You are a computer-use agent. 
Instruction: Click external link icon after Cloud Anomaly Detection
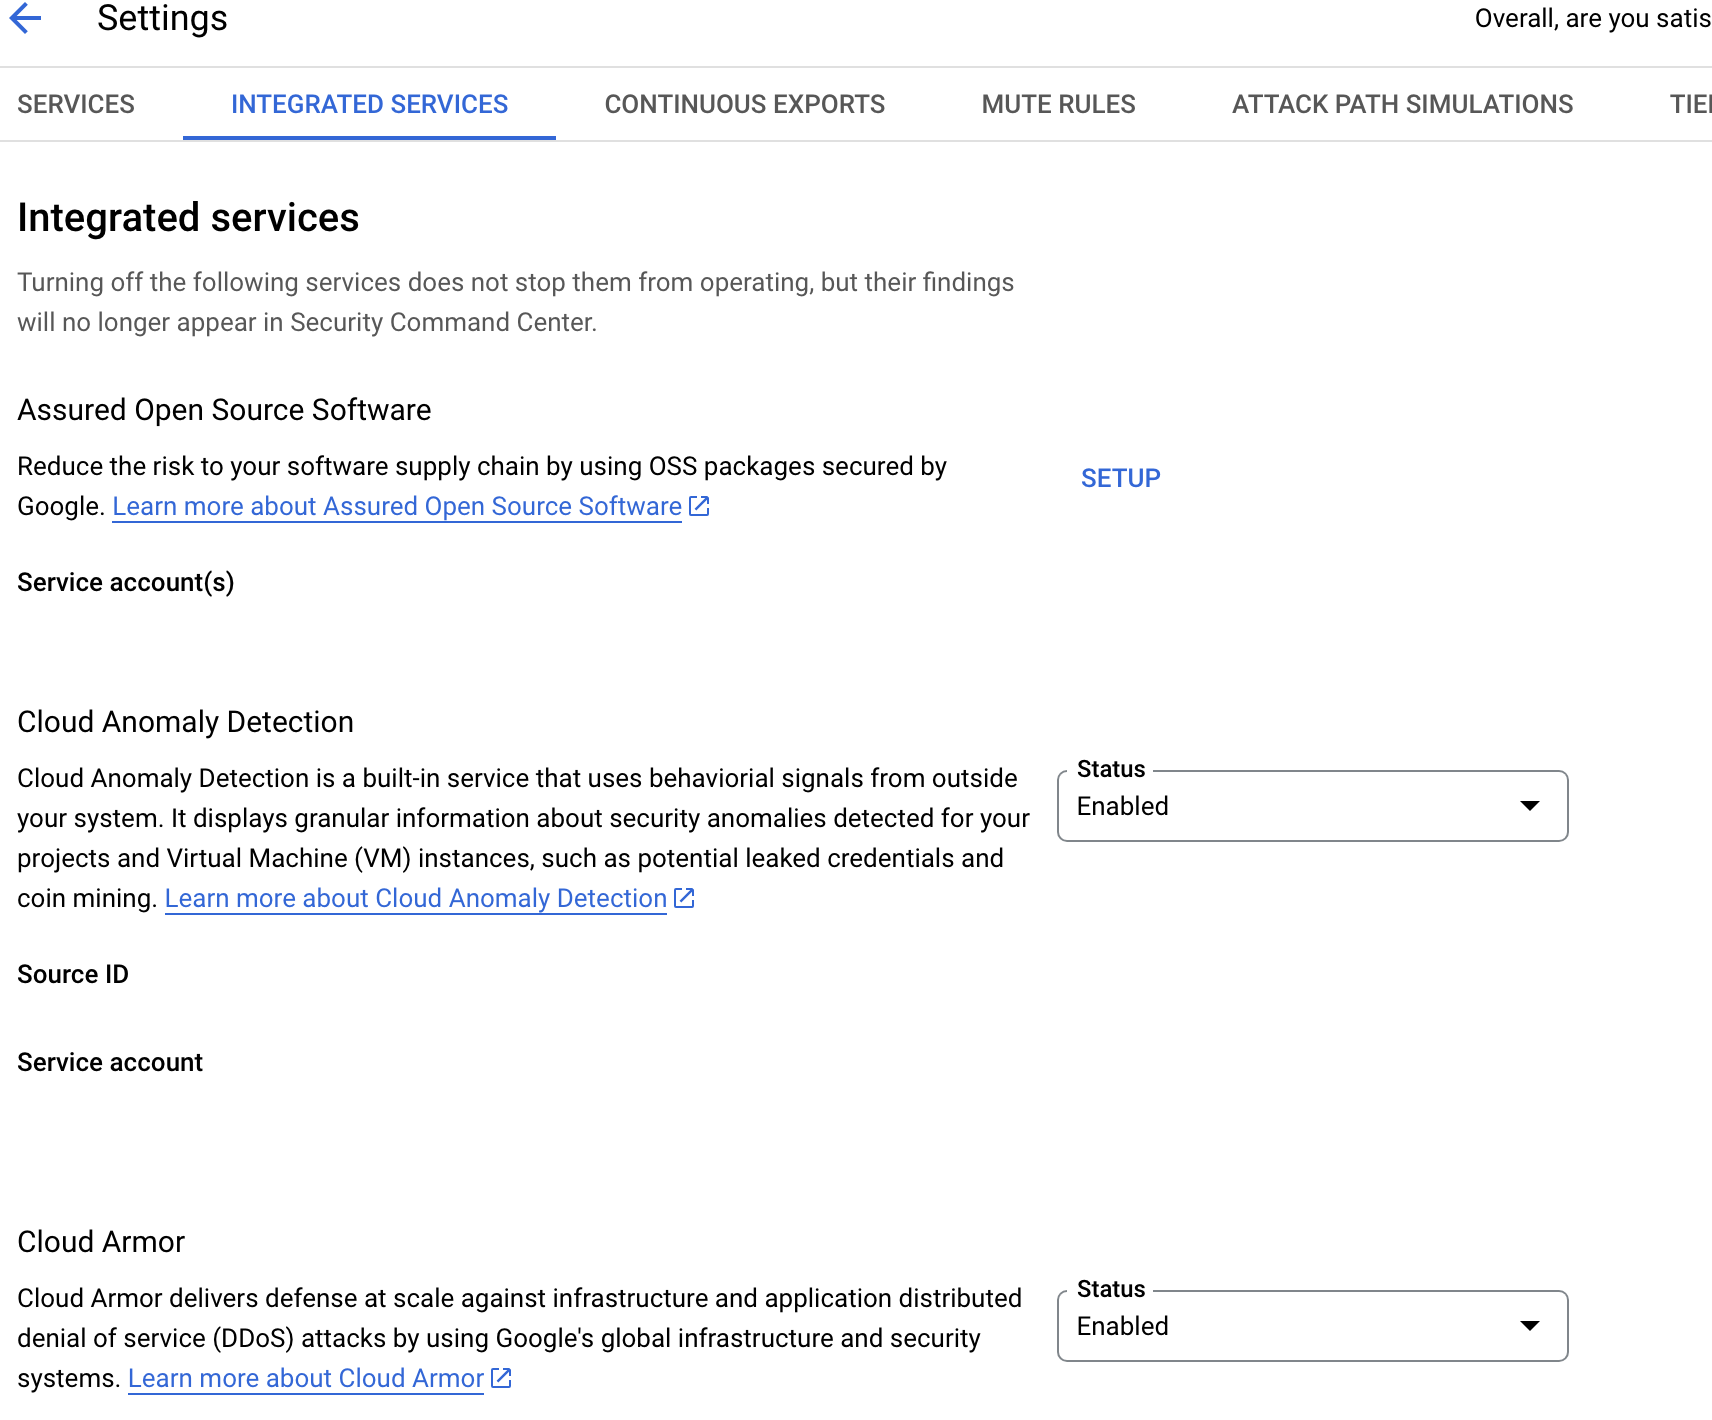click(x=684, y=898)
